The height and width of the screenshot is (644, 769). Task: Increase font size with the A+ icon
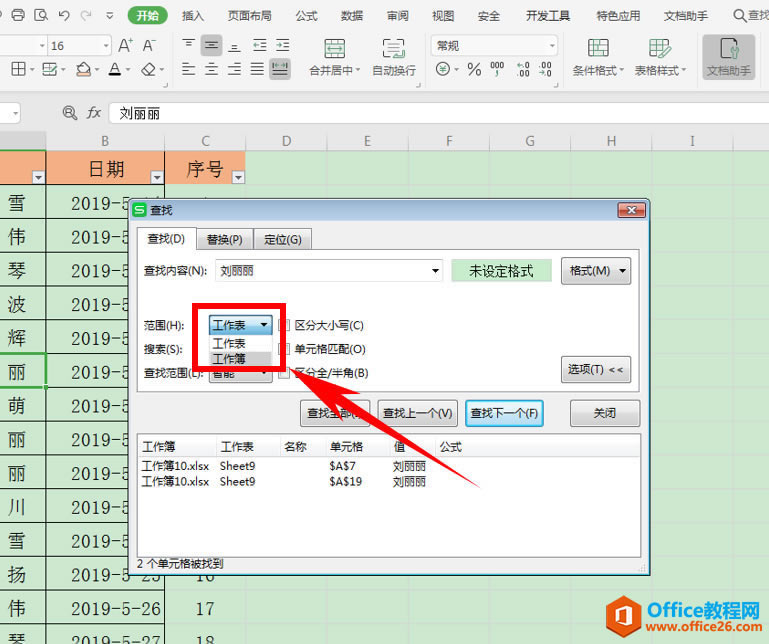[x=126, y=46]
